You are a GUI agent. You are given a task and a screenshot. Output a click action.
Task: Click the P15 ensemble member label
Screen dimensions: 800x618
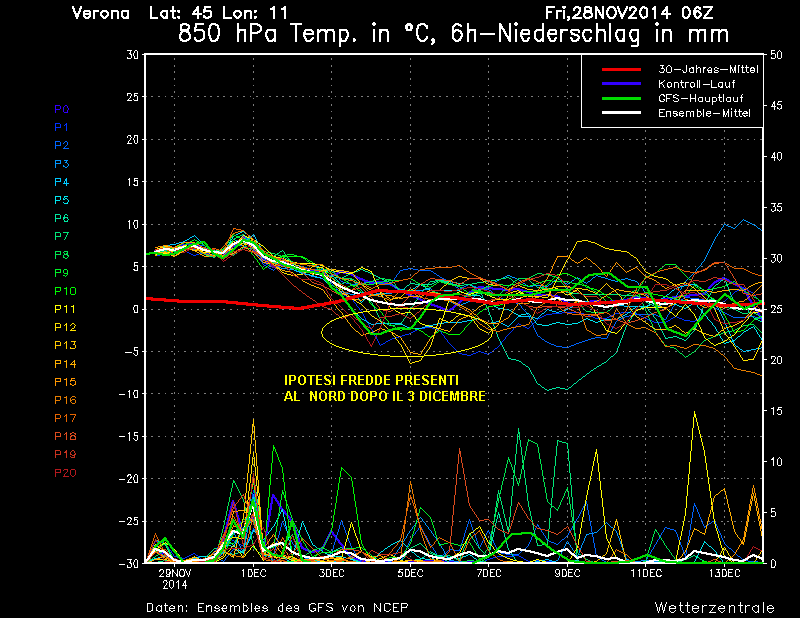click(65, 382)
